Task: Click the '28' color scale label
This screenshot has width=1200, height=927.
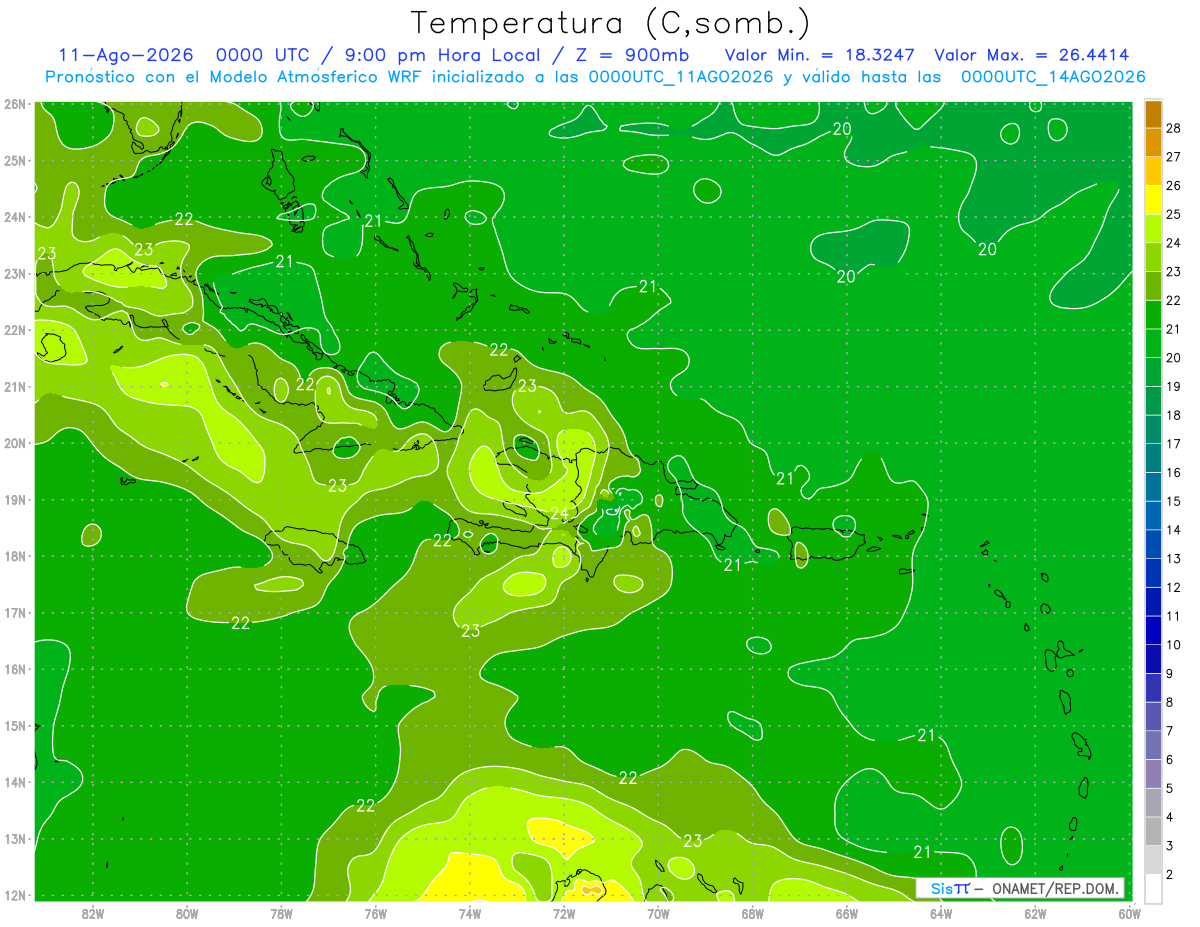Action: [1175, 128]
